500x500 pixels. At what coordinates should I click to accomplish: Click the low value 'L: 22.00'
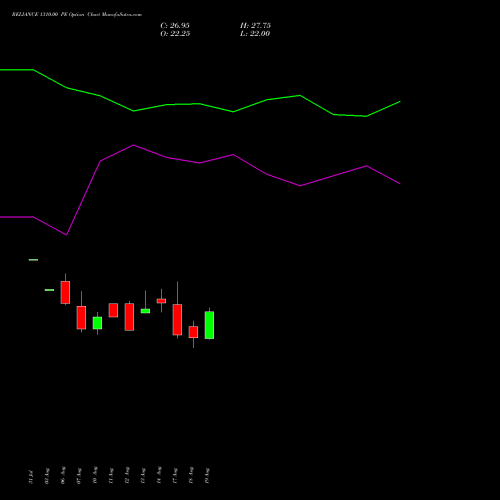pos(255,34)
